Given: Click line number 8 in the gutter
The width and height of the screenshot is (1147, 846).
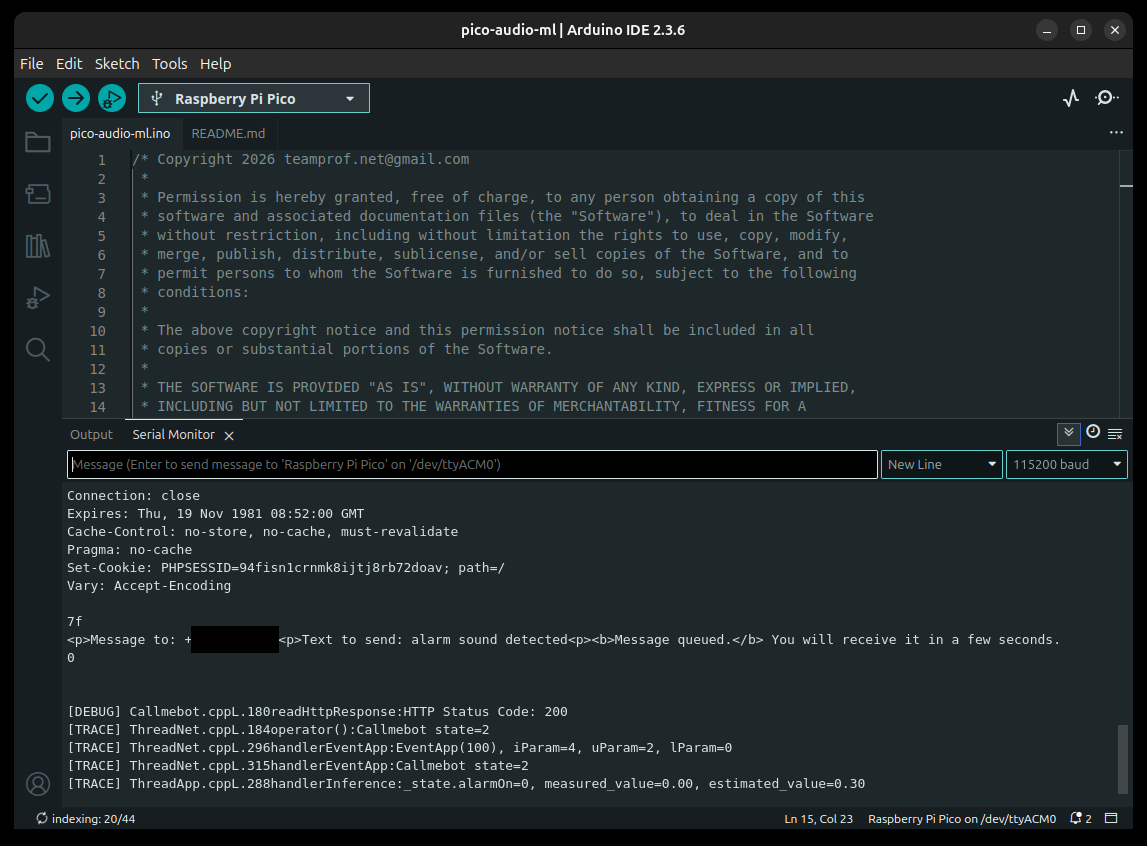Looking at the screenshot, I should (x=101, y=292).
